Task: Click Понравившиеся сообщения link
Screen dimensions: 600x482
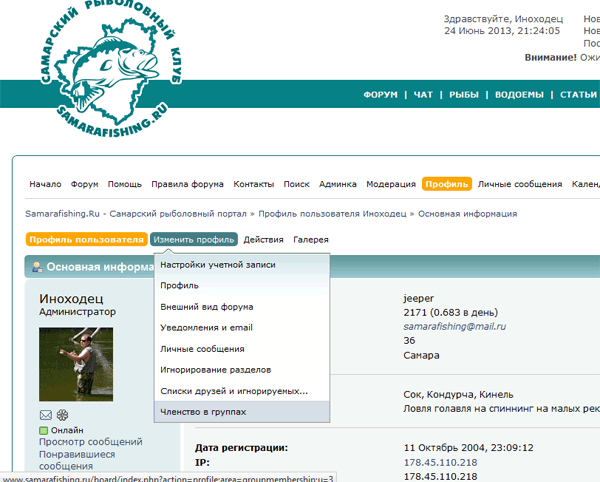Action: (x=77, y=460)
